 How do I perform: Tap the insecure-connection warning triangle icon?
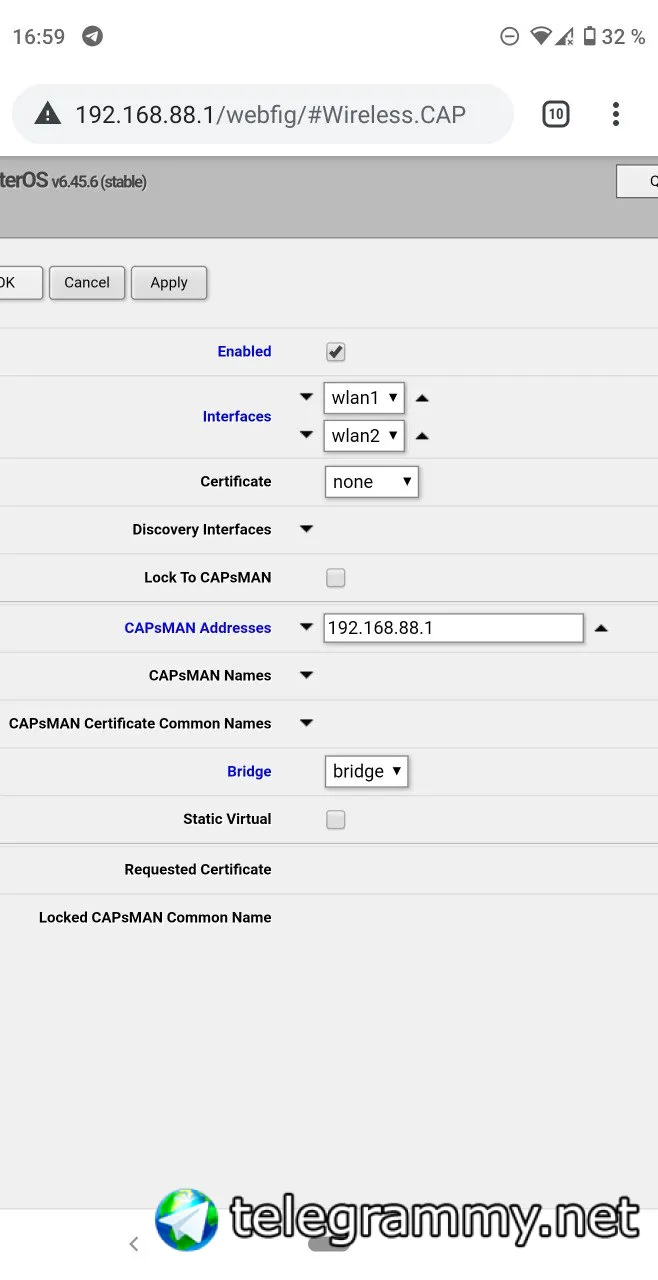tap(47, 114)
